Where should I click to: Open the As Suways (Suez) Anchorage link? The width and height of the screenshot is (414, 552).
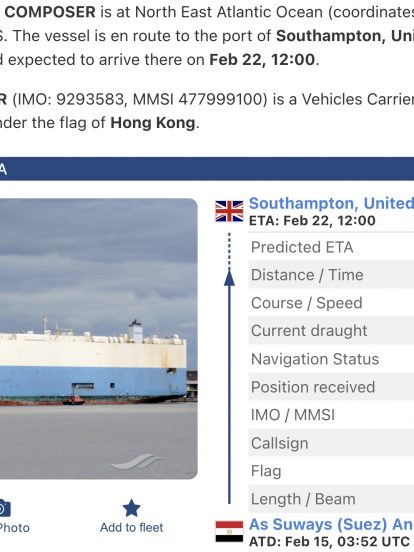click(331, 525)
